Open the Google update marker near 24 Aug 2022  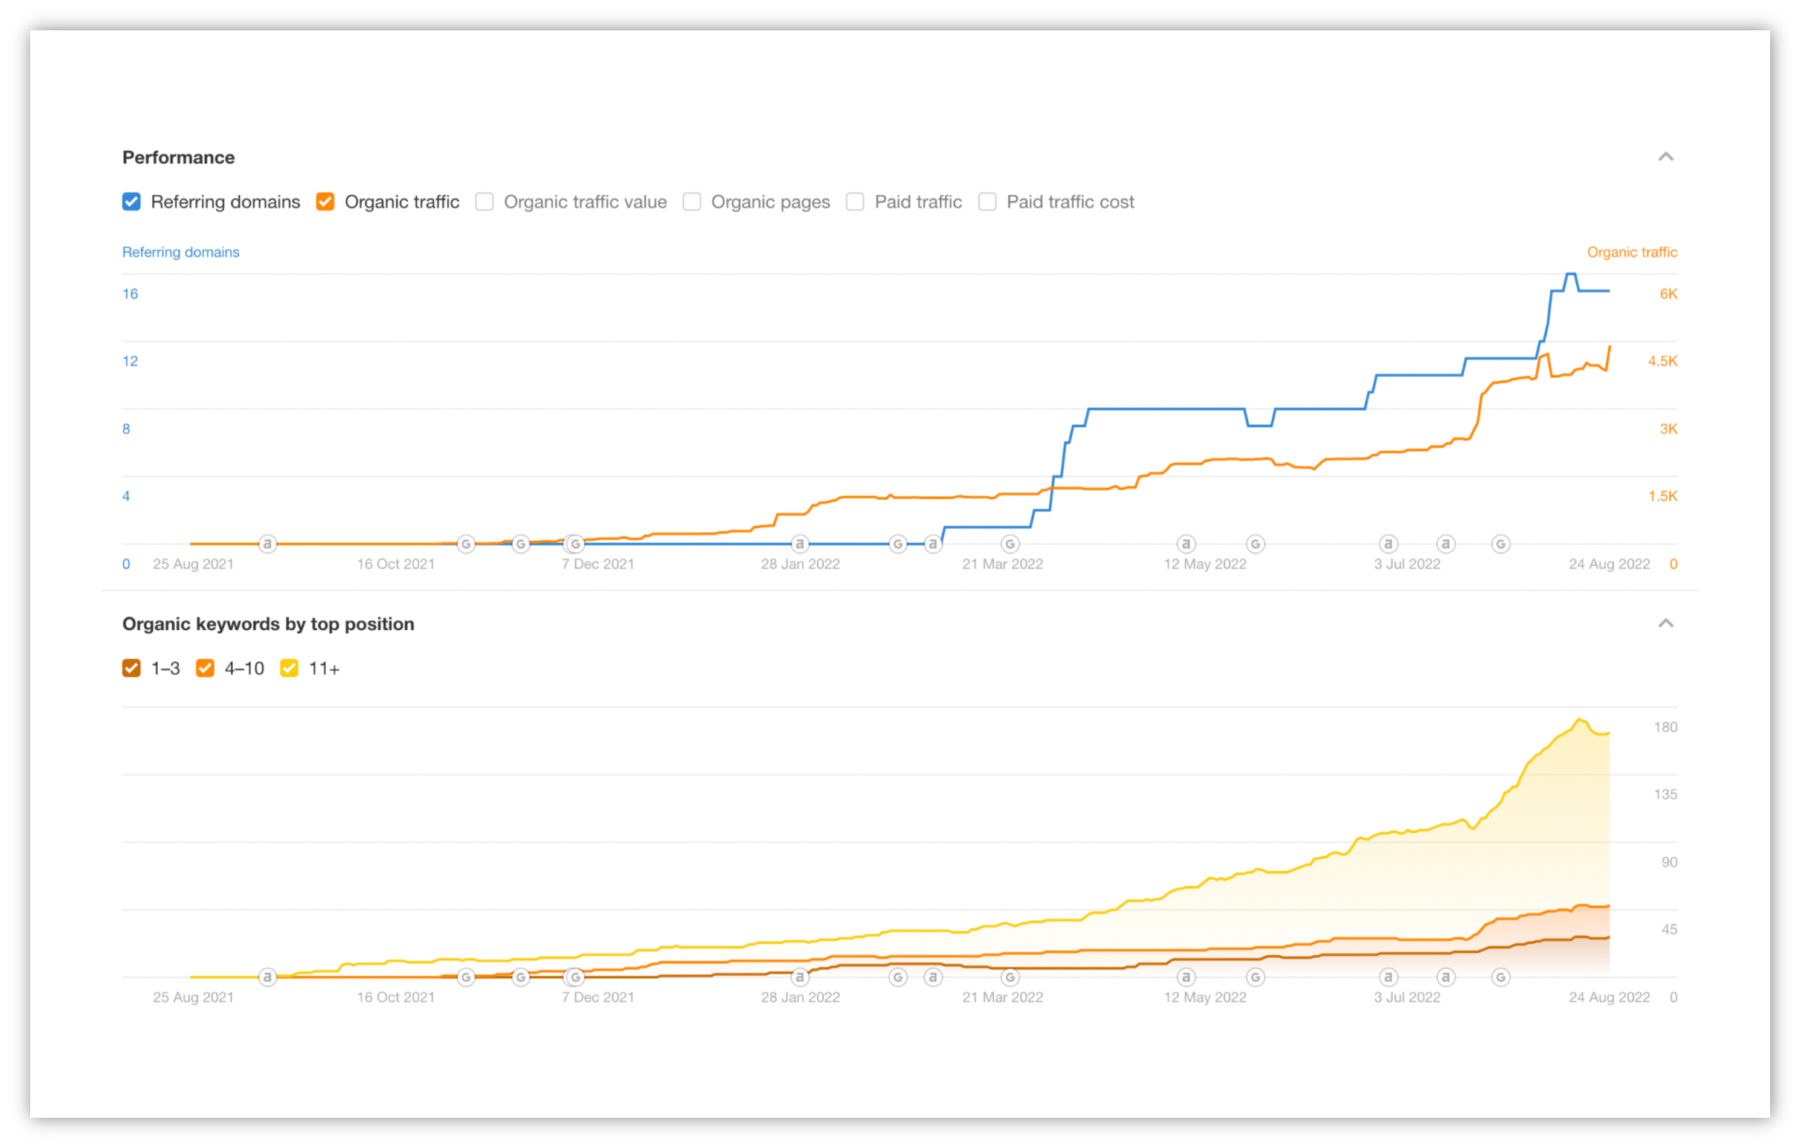click(1500, 543)
